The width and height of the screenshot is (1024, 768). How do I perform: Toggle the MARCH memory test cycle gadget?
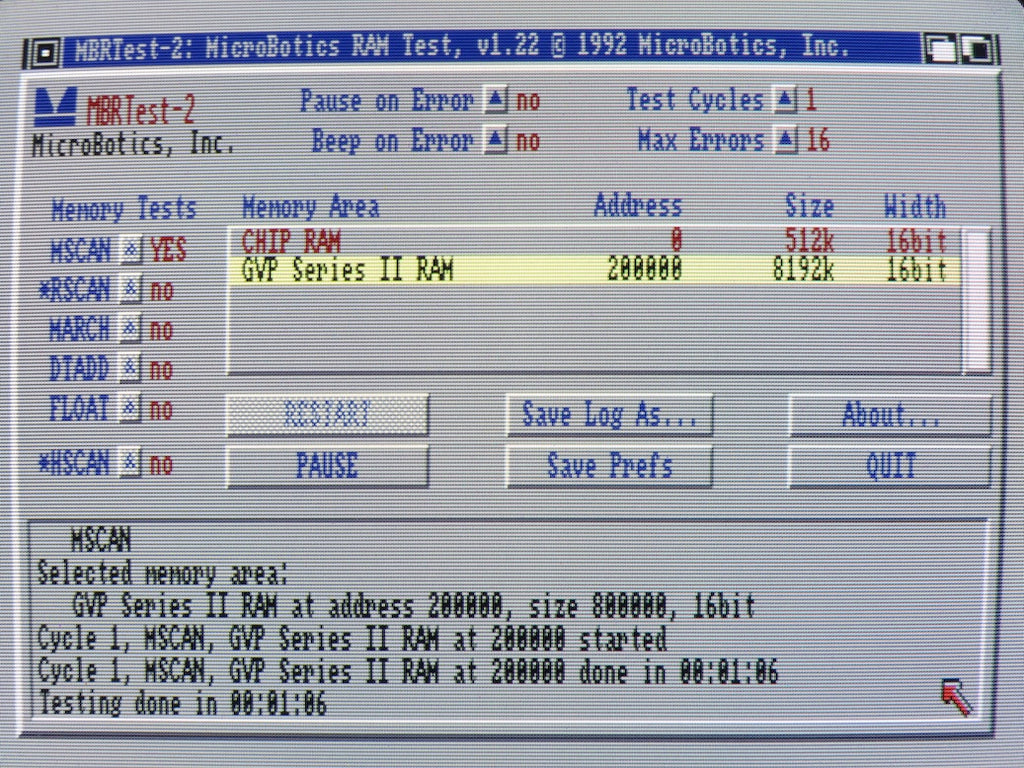pos(131,330)
